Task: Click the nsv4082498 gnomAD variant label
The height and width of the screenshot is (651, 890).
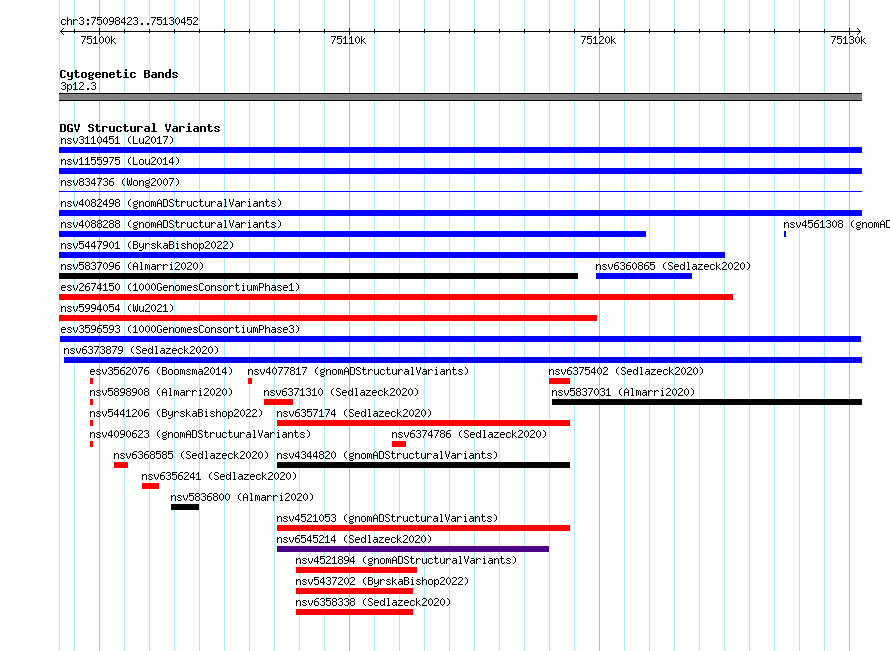Action: point(171,203)
